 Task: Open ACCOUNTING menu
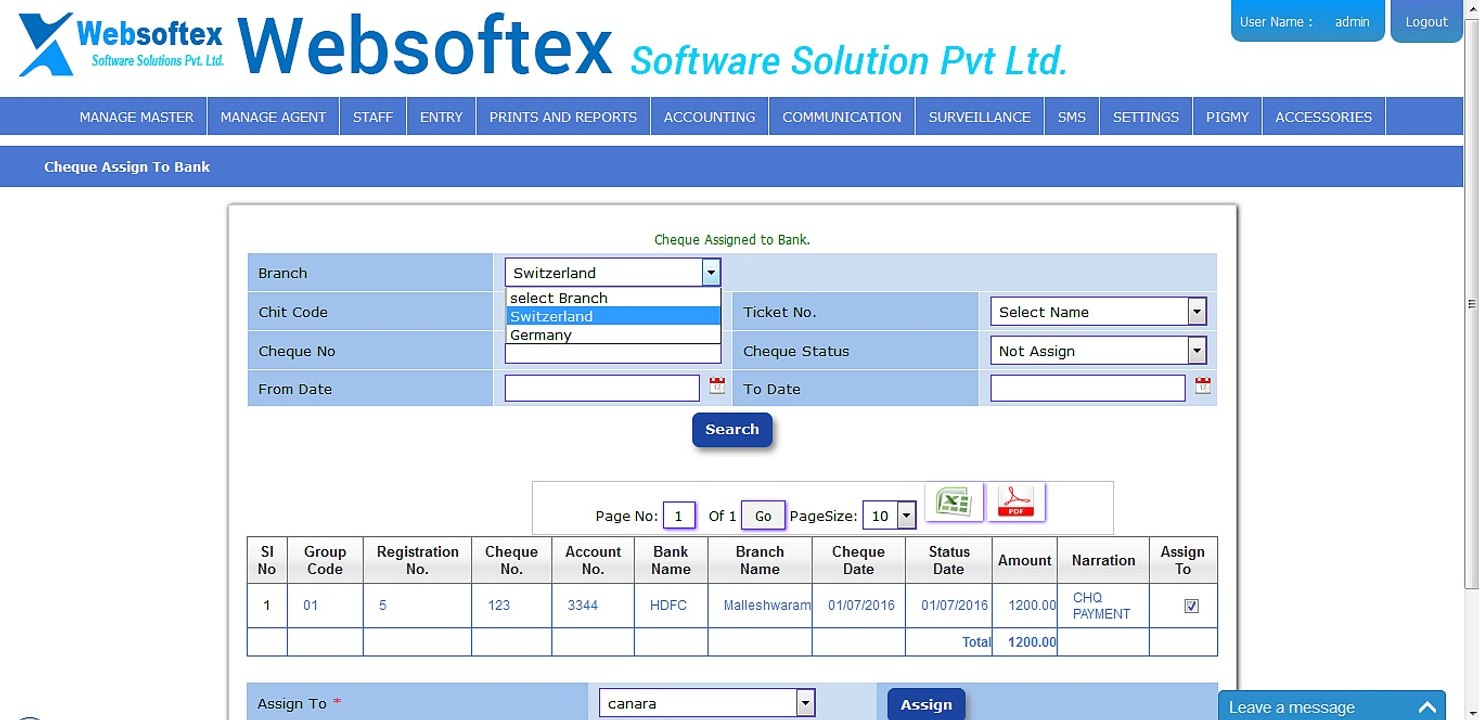709,117
